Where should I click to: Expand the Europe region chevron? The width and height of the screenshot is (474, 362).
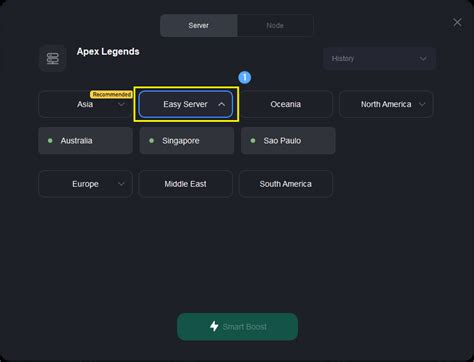(121, 184)
